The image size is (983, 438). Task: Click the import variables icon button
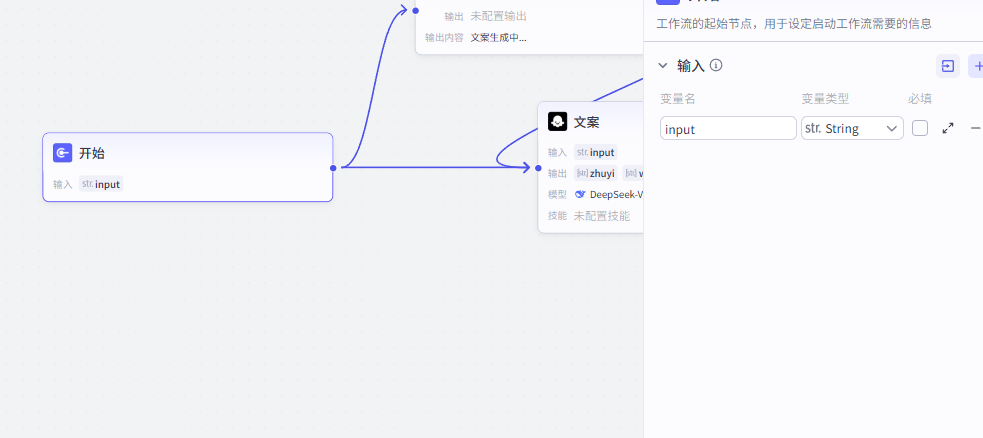tap(947, 66)
